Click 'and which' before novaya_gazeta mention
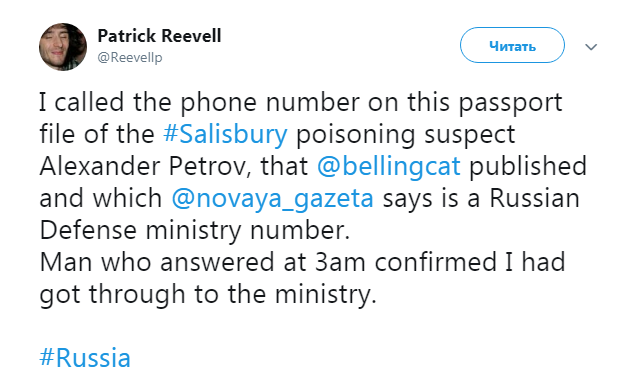This screenshot has height=374, width=632. pos(101,199)
